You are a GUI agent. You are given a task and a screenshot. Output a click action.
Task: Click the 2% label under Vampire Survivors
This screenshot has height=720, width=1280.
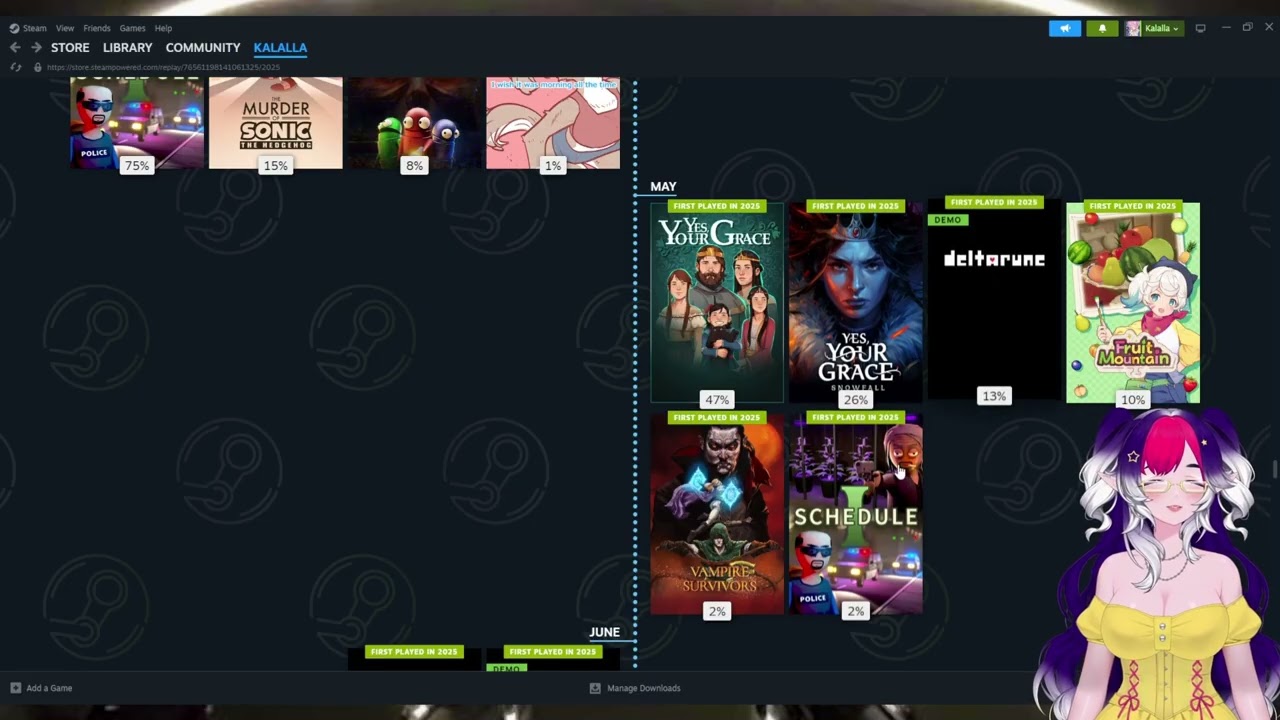coord(717,611)
